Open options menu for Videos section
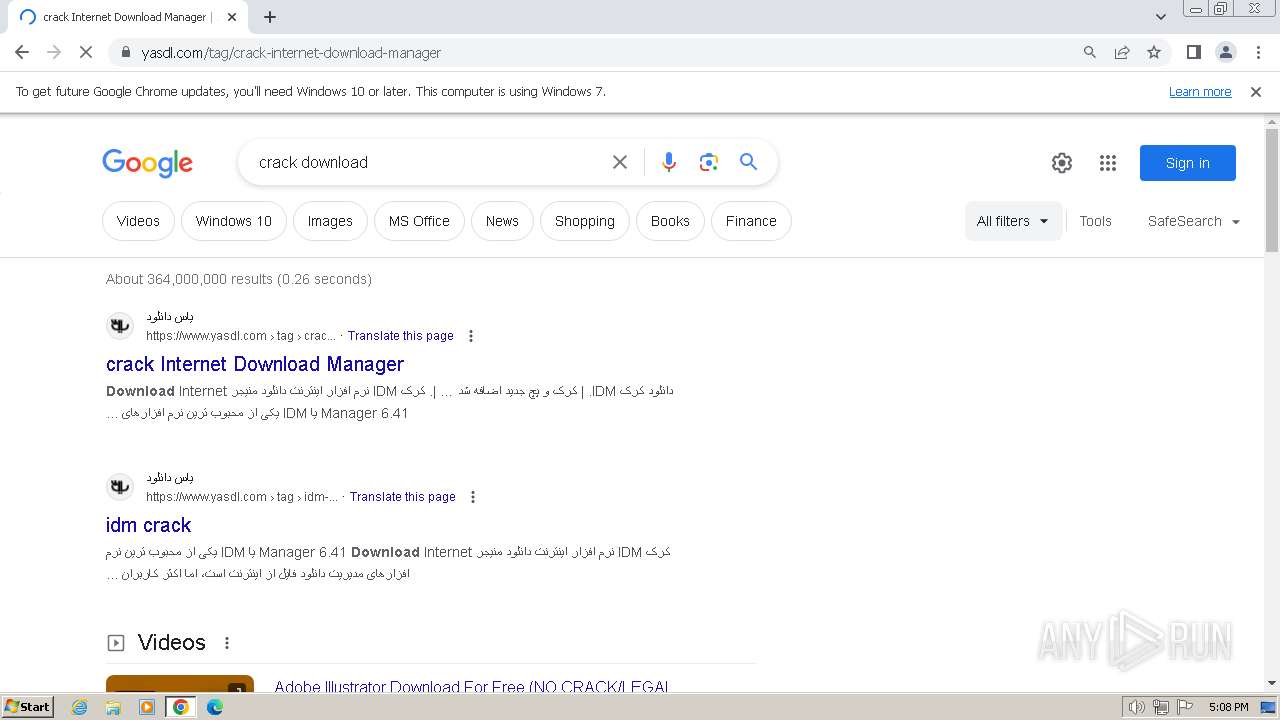This screenshot has height=720, width=1280. point(227,643)
